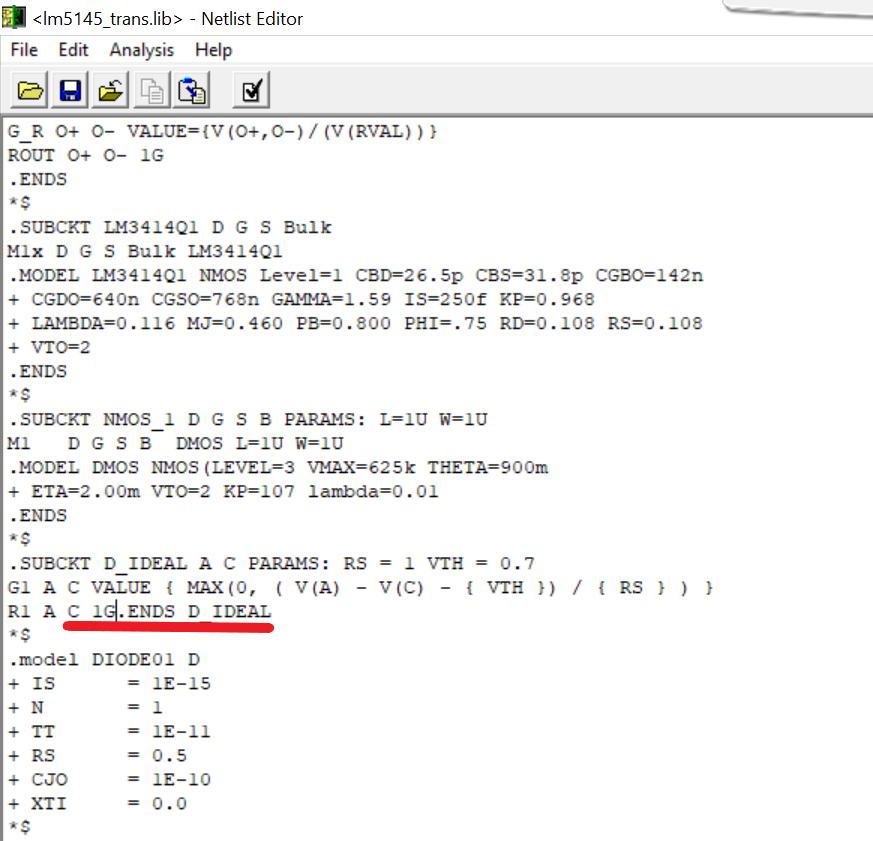Viewport: 873px width, 841px height.
Task: Click the '+ CJO = 1E-10' line
Action: click(110, 779)
